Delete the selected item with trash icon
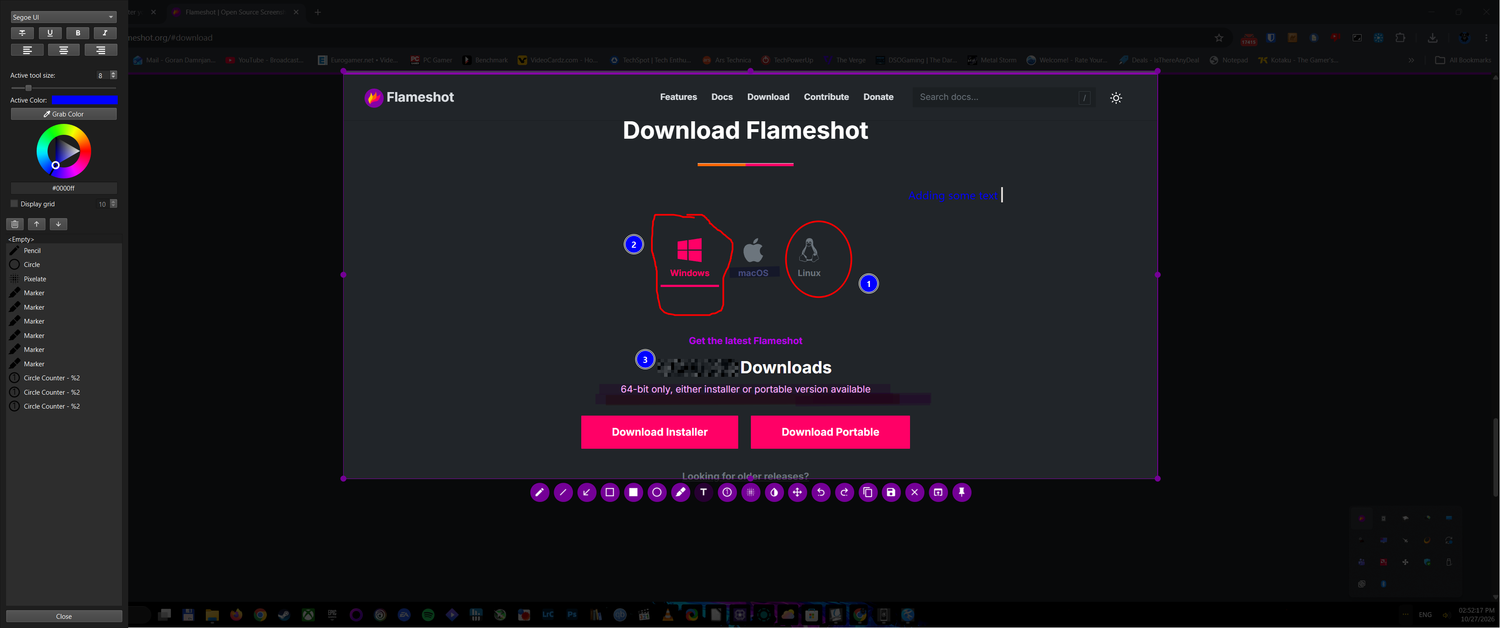The width and height of the screenshot is (1500, 628). [15, 224]
